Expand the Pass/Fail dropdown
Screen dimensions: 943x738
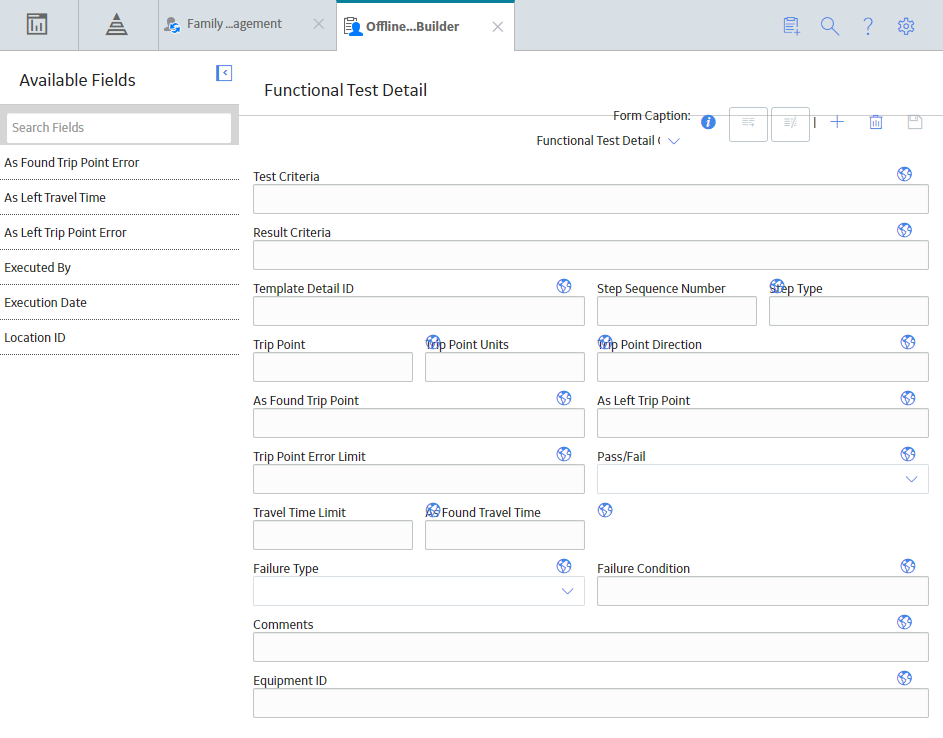[911, 479]
